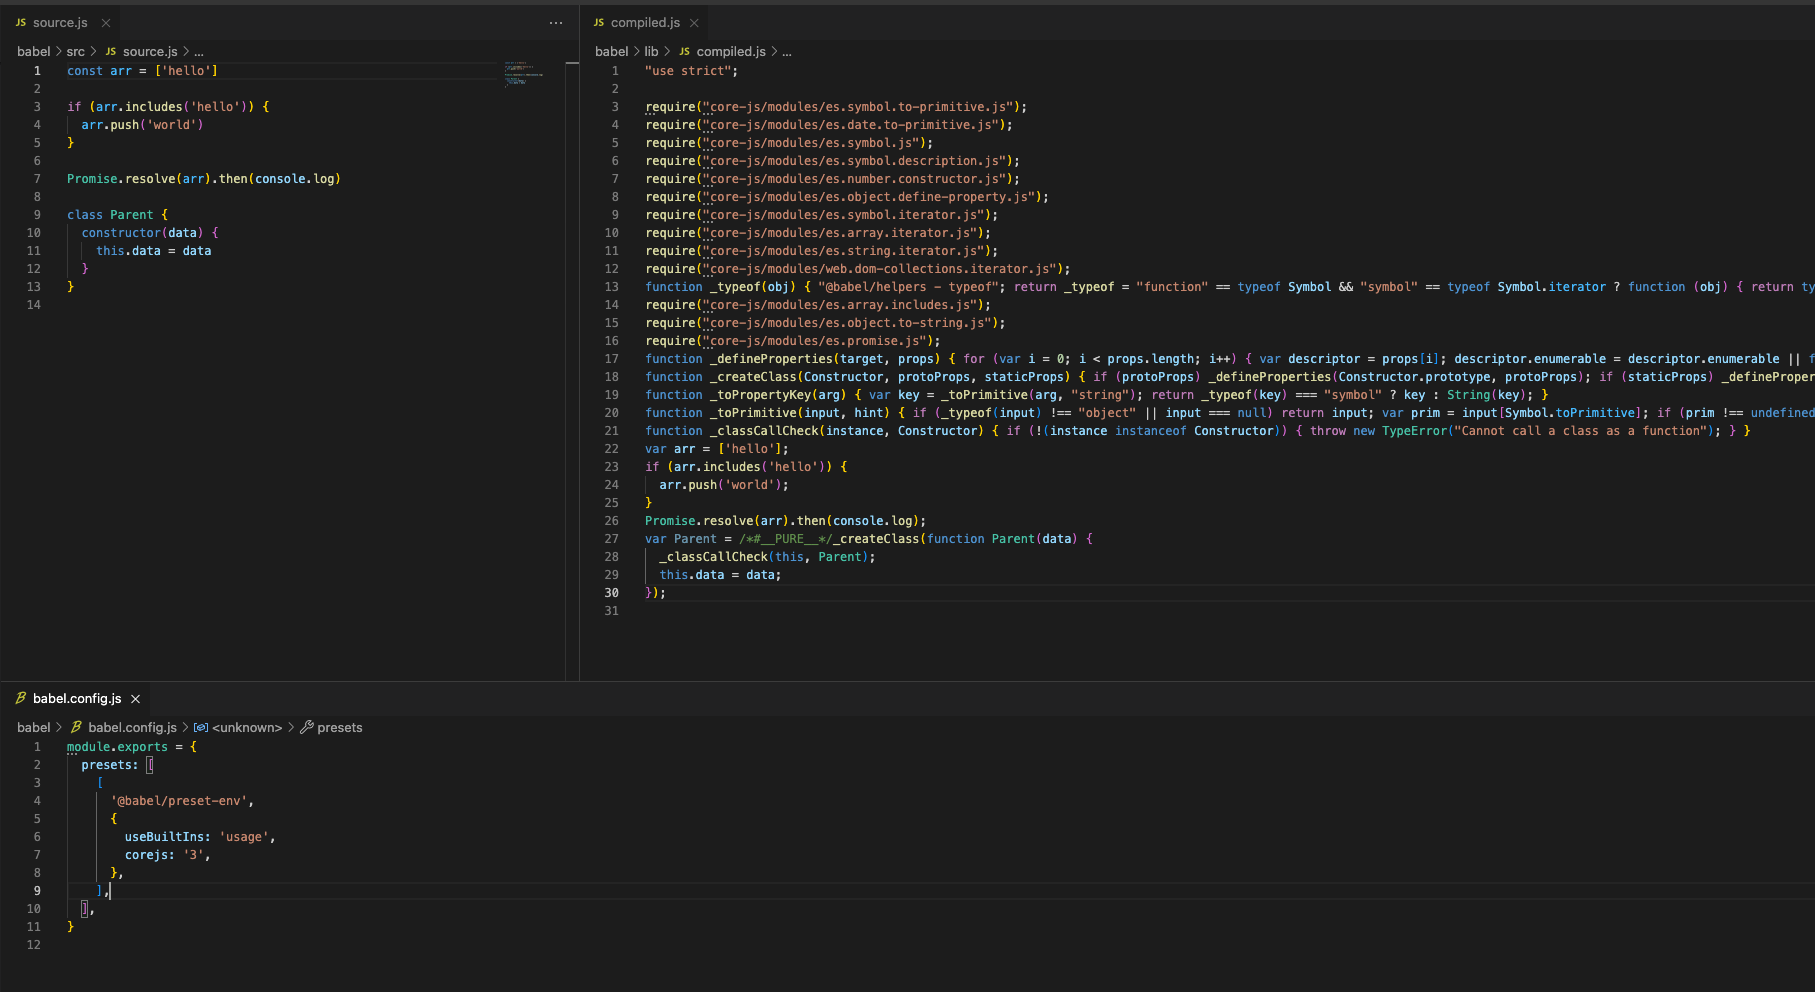Click the JS icon on compiled.js tab
The width and height of the screenshot is (1815, 992).
(x=599, y=22)
